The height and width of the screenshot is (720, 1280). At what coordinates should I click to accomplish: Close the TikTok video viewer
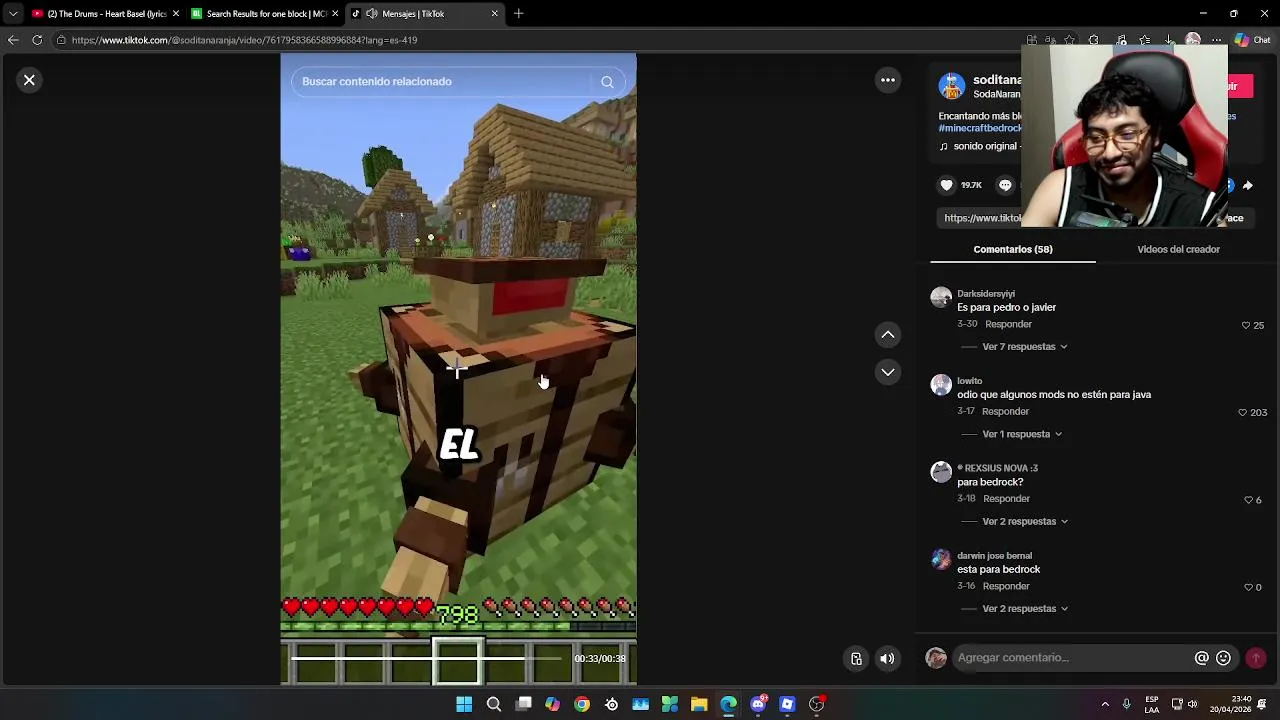[29, 80]
